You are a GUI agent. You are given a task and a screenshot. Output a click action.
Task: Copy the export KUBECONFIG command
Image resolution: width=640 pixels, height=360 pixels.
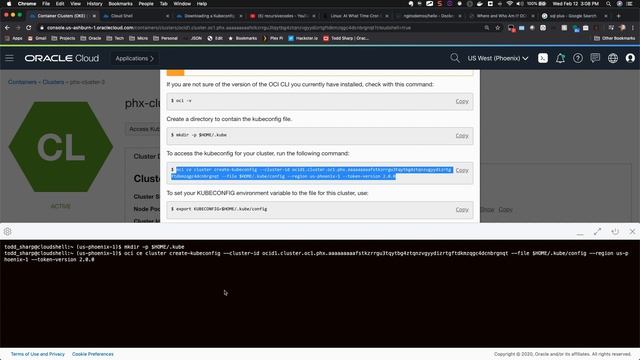click(x=462, y=209)
